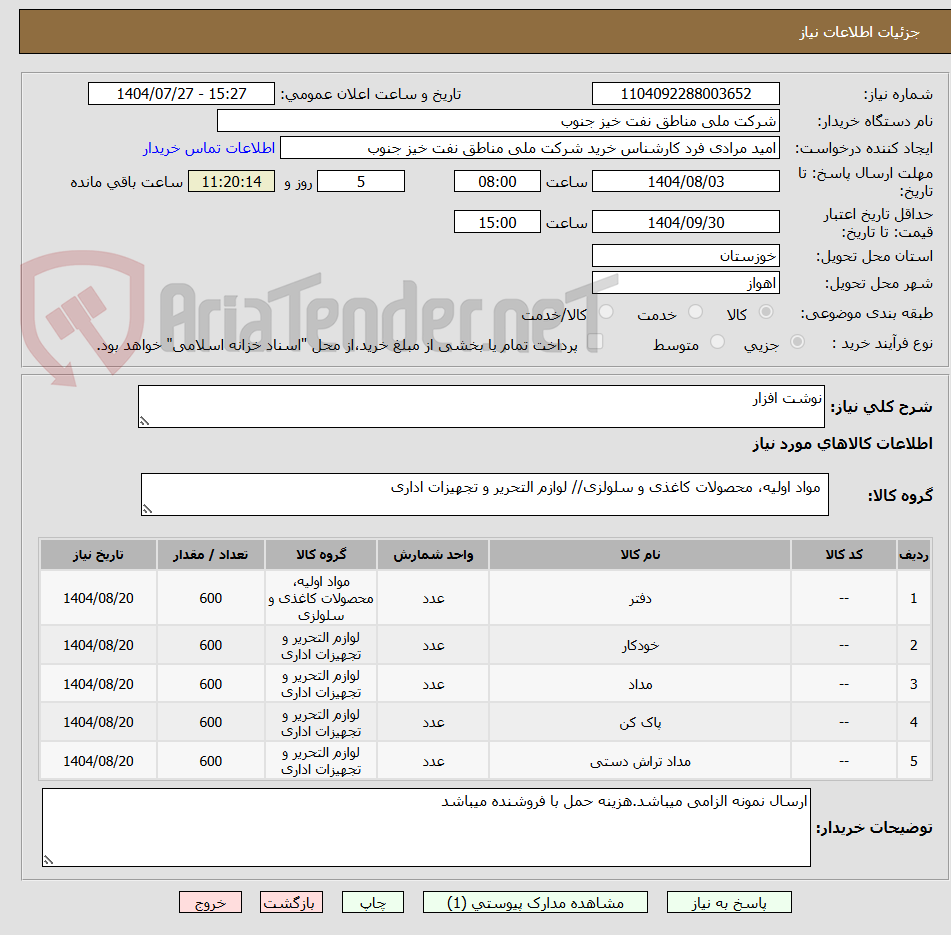Click the validity hour field 15:00
The image size is (951, 935).
point(497,222)
